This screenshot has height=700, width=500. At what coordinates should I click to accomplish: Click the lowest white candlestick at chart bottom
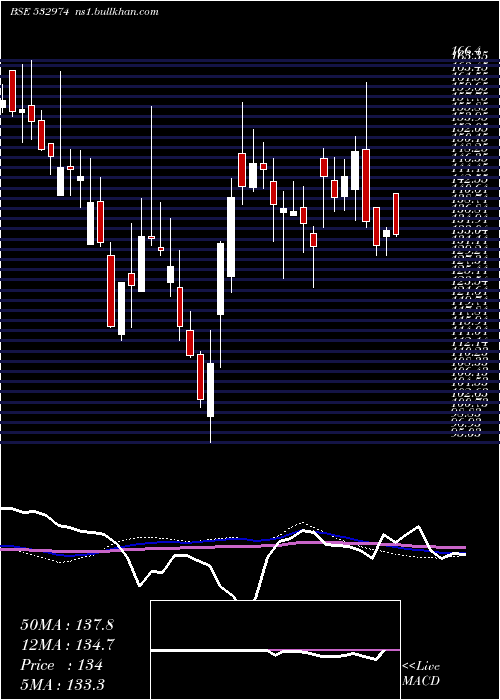(210, 390)
